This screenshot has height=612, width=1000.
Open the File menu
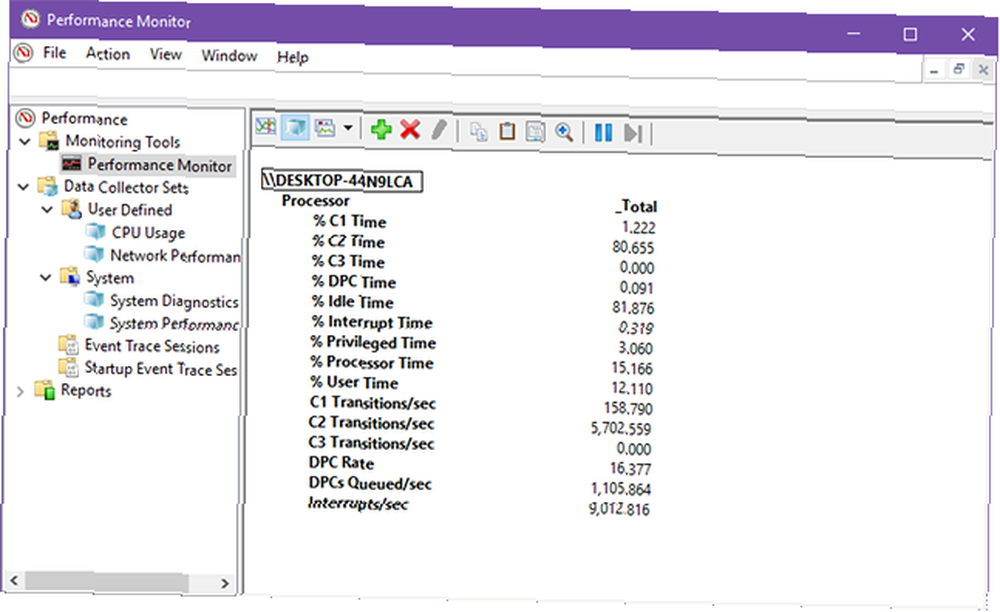click(x=54, y=53)
